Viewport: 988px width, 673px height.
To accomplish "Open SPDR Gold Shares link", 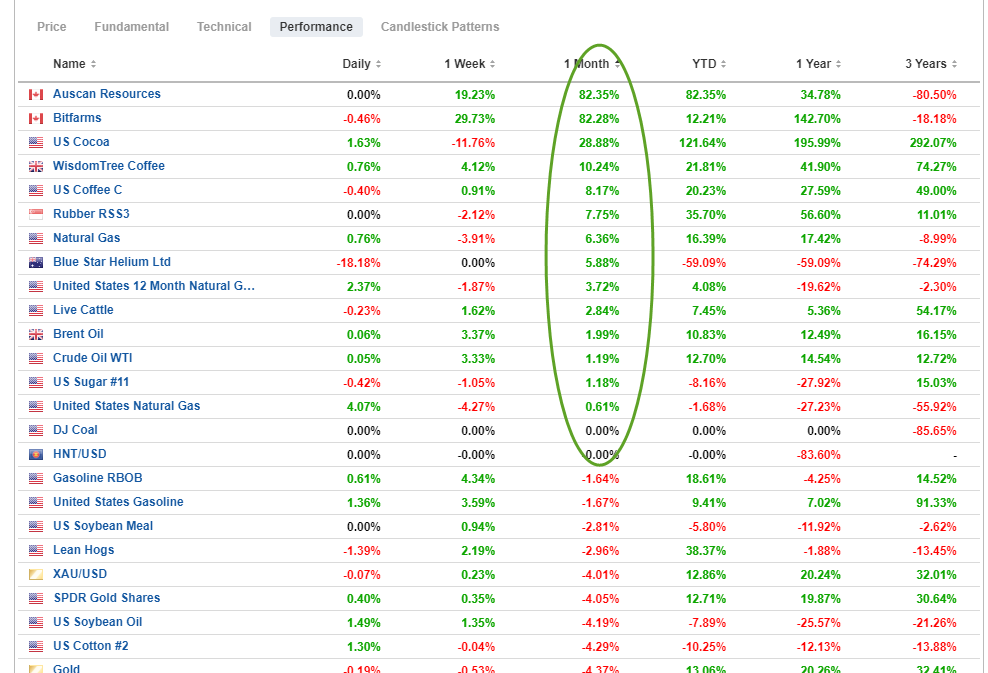I will tap(107, 597).
